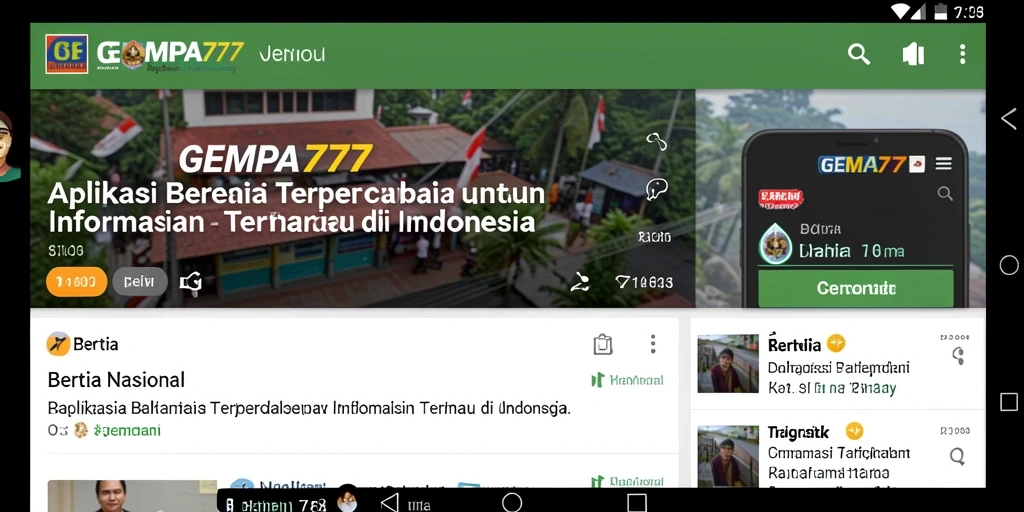Tap the orange badge next to Trignsitk
The width and height of the screenshot is (1024, 512).
point(854,431)
